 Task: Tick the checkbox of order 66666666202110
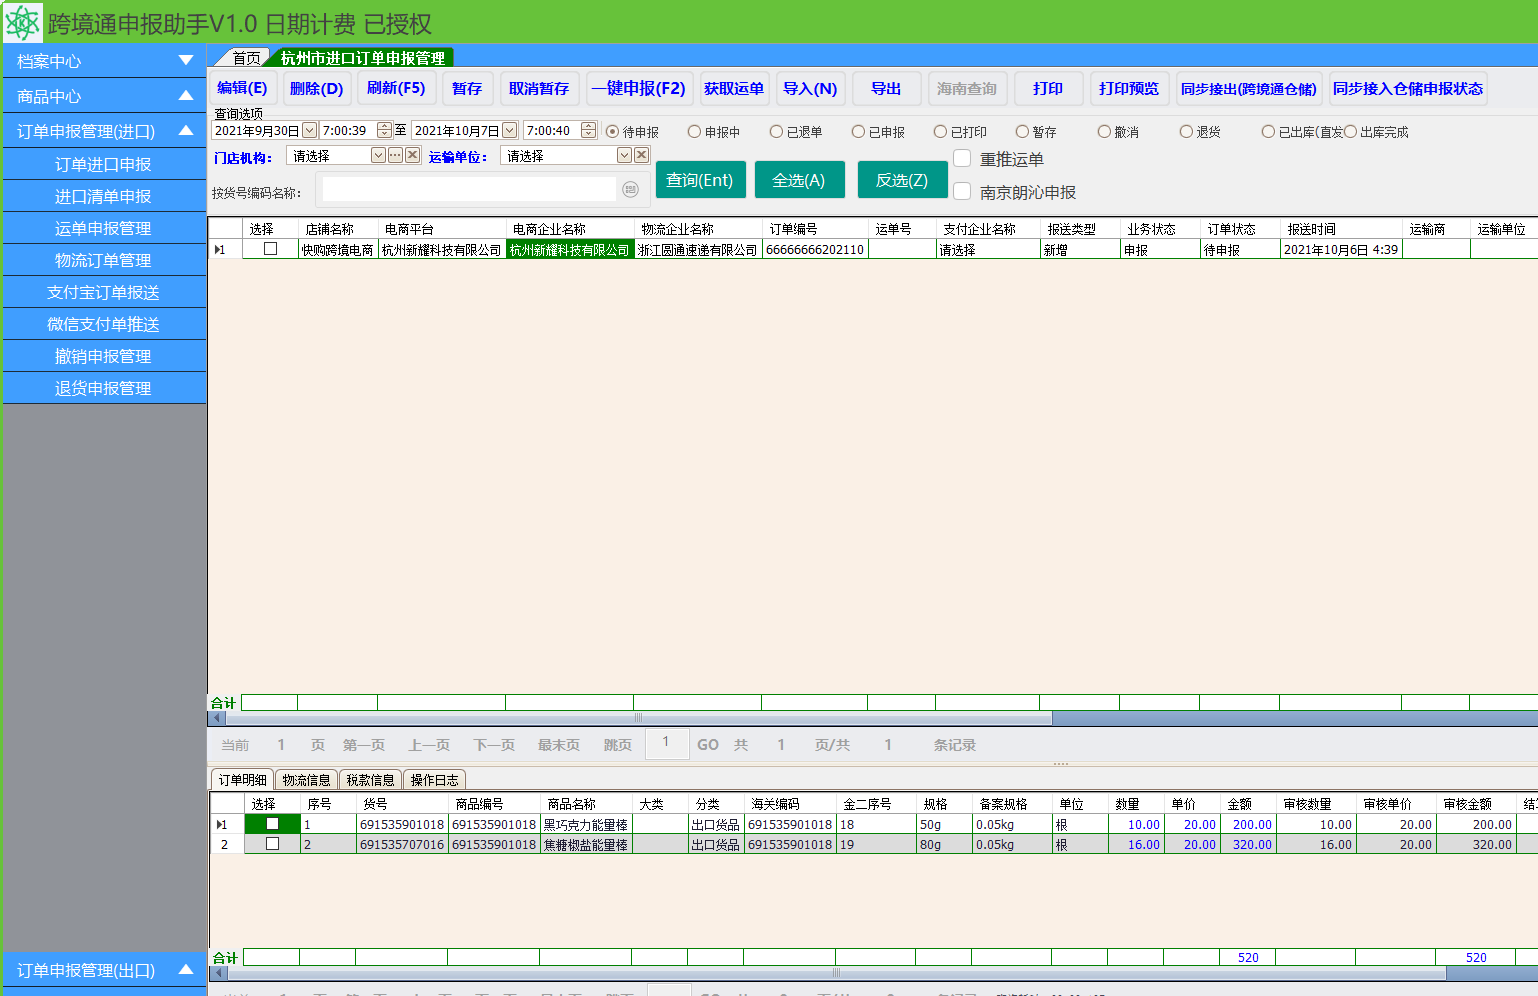coord(270,249)
